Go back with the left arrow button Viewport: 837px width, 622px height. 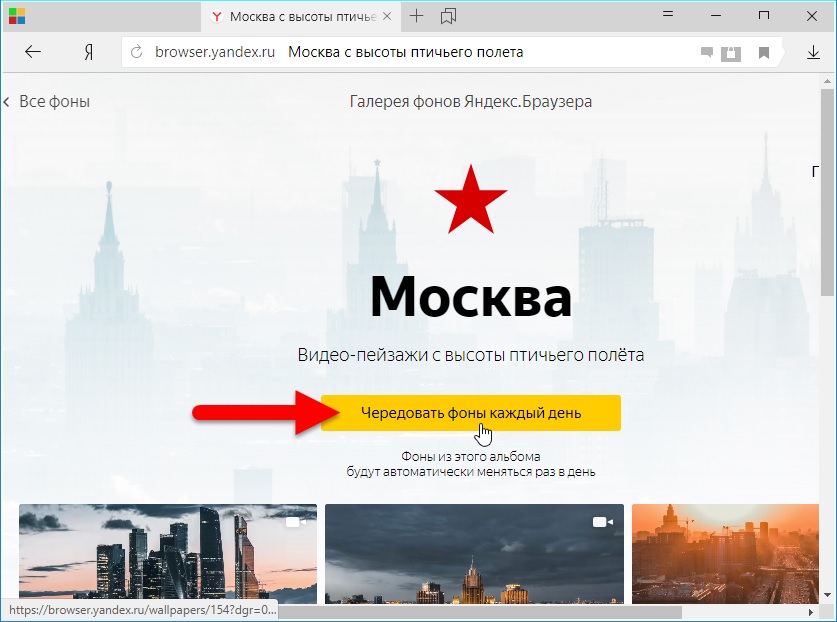(x=33, y=52)
